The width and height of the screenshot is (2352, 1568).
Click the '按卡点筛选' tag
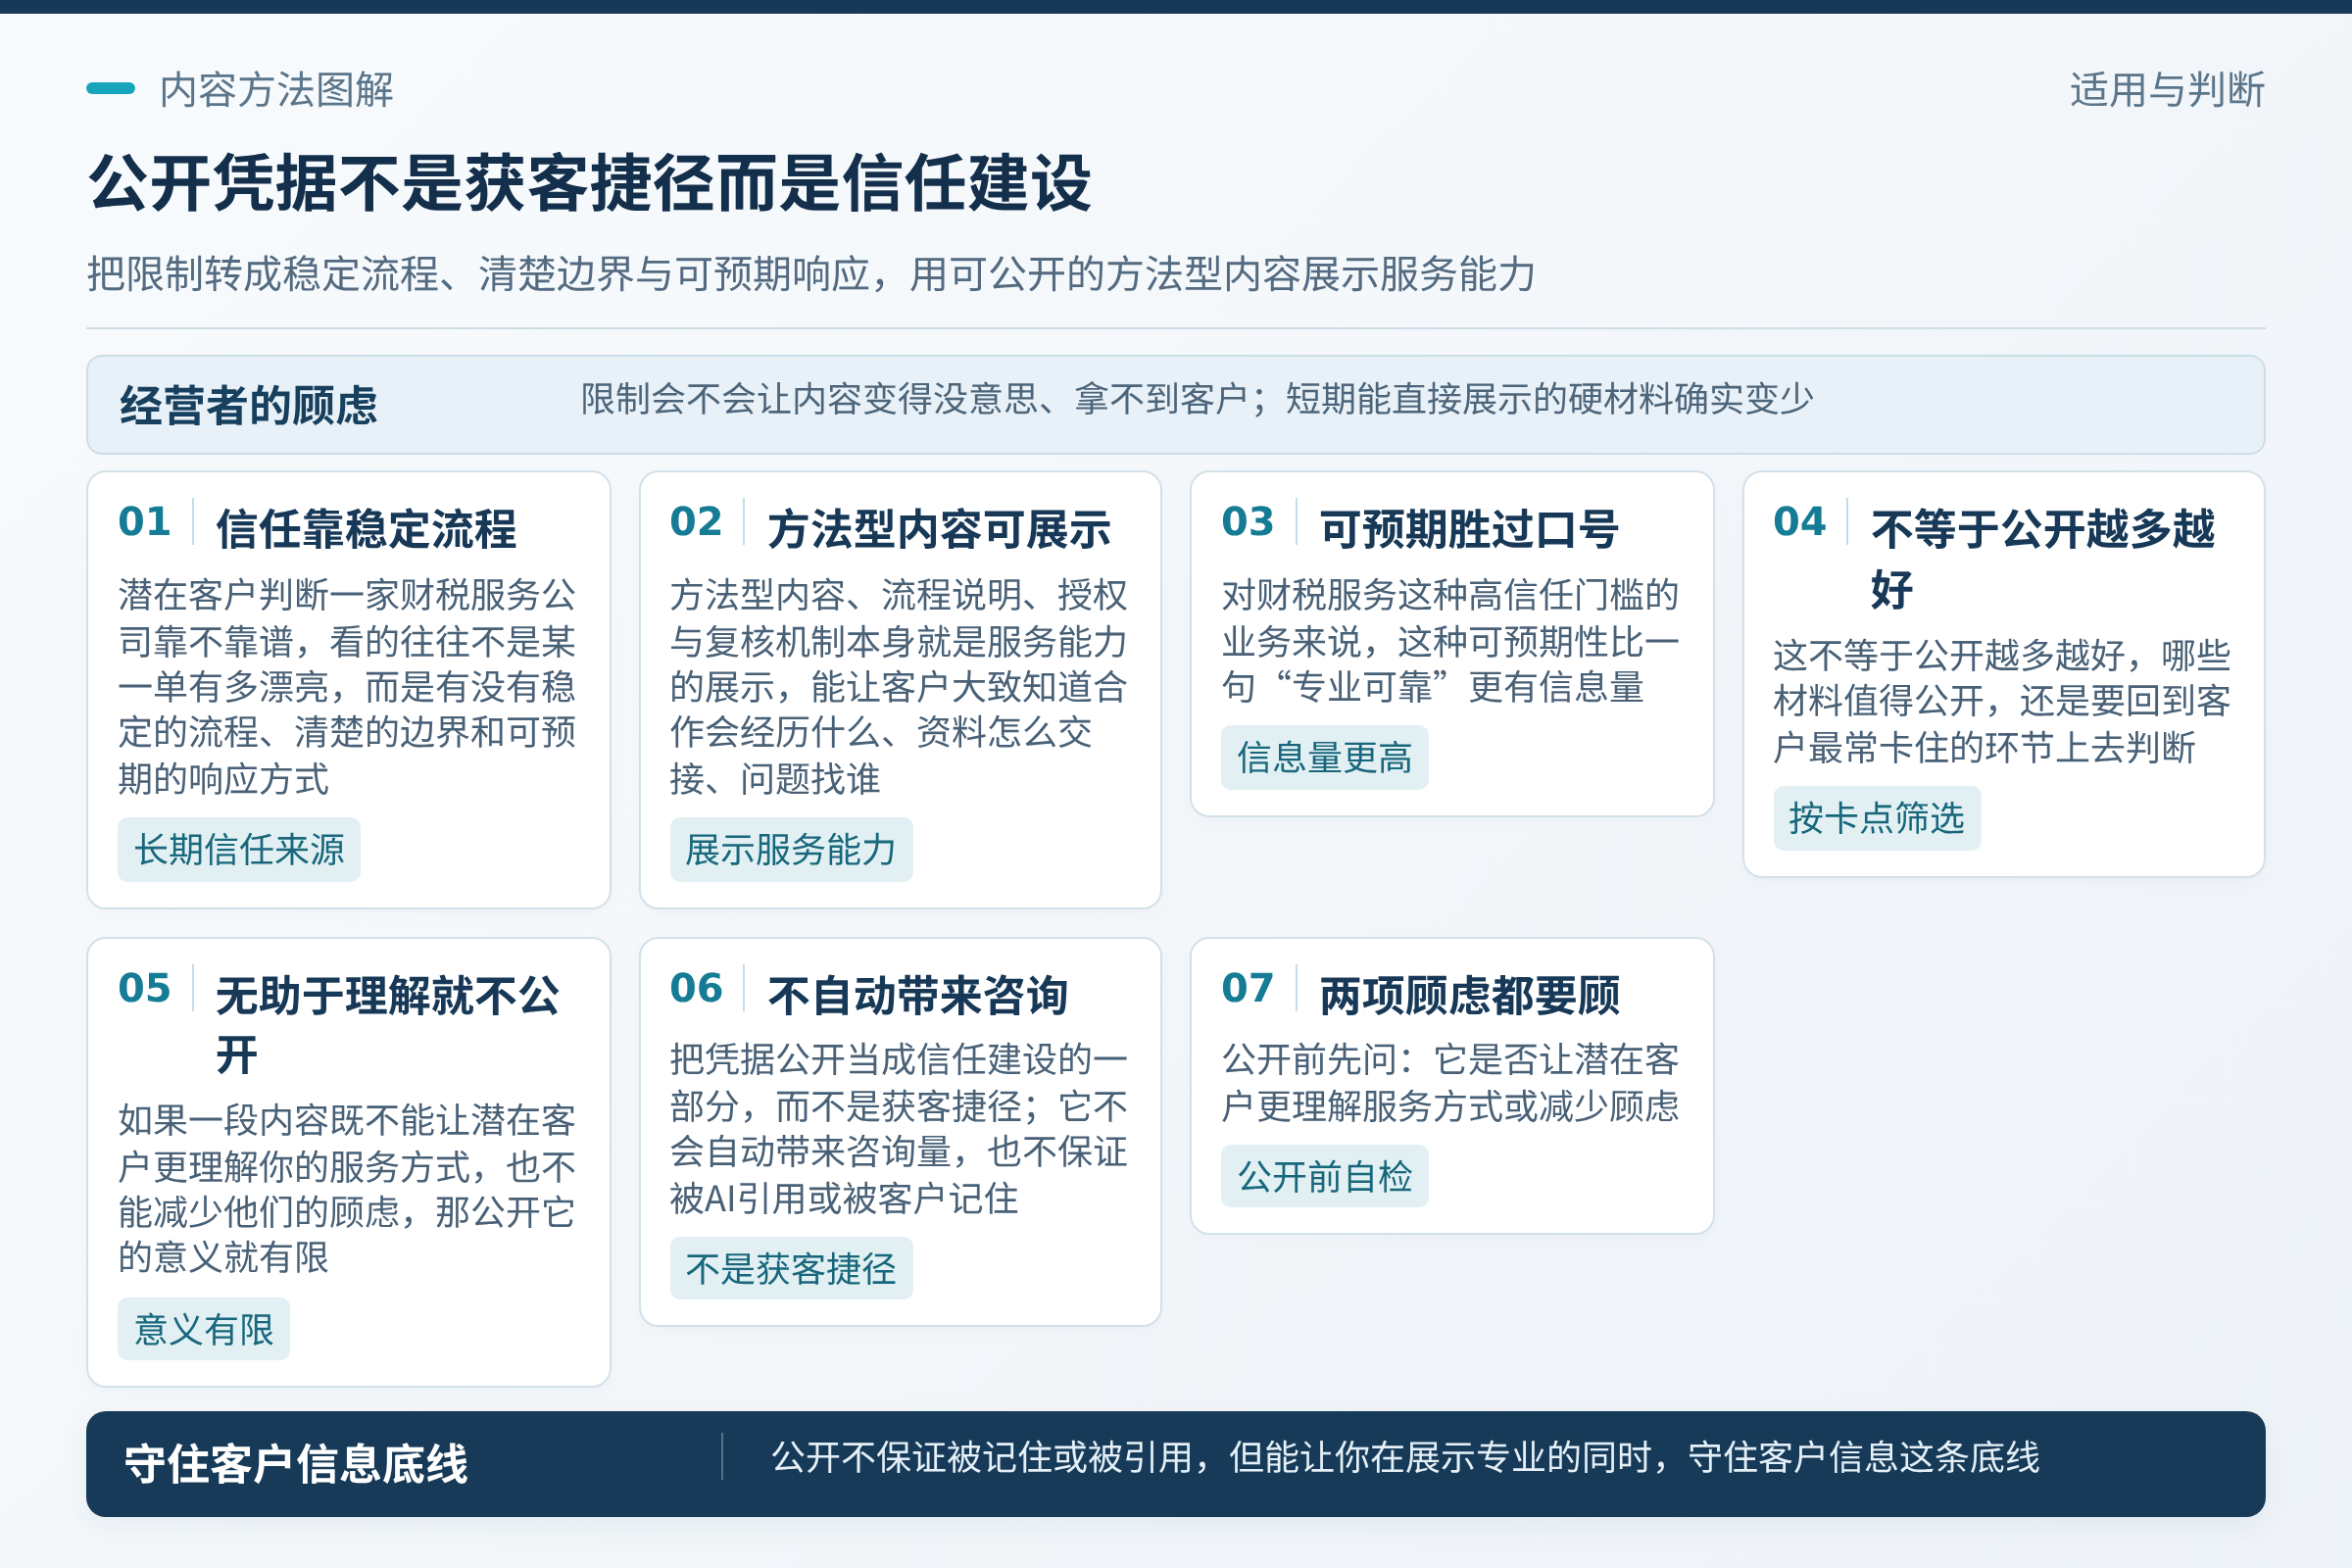[x=1877, y=818]
